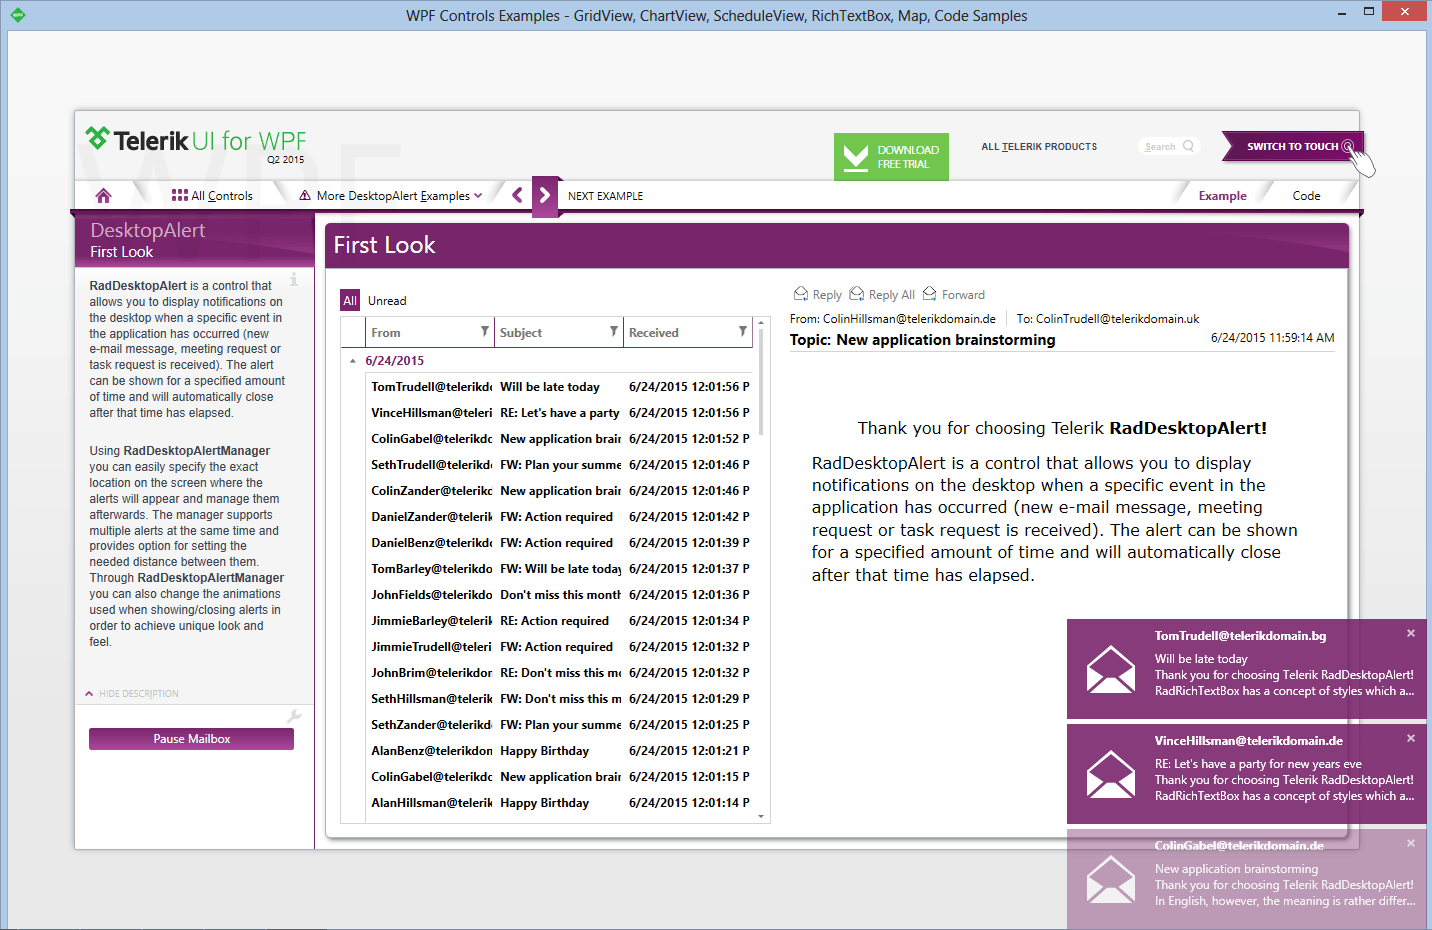Select the JohnBrim 'RE: Don't miss this' email
The width and height of the screenshot is (1432, 930).
(x=559, y=673)
